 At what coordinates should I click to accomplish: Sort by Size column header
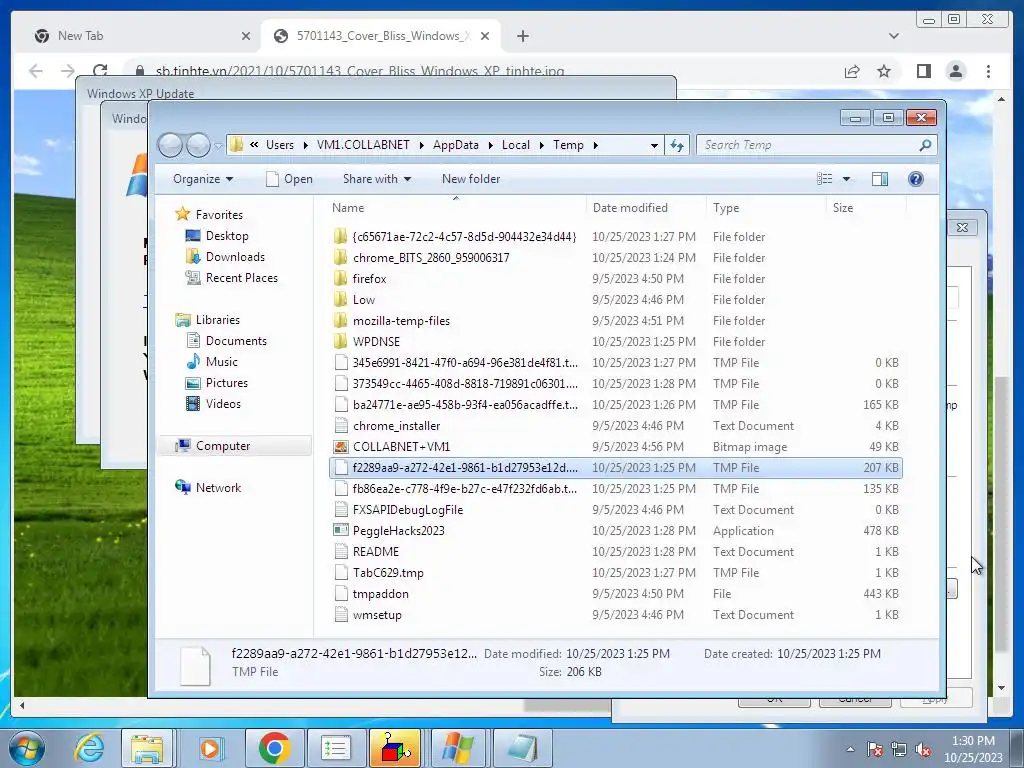point(866,208)
